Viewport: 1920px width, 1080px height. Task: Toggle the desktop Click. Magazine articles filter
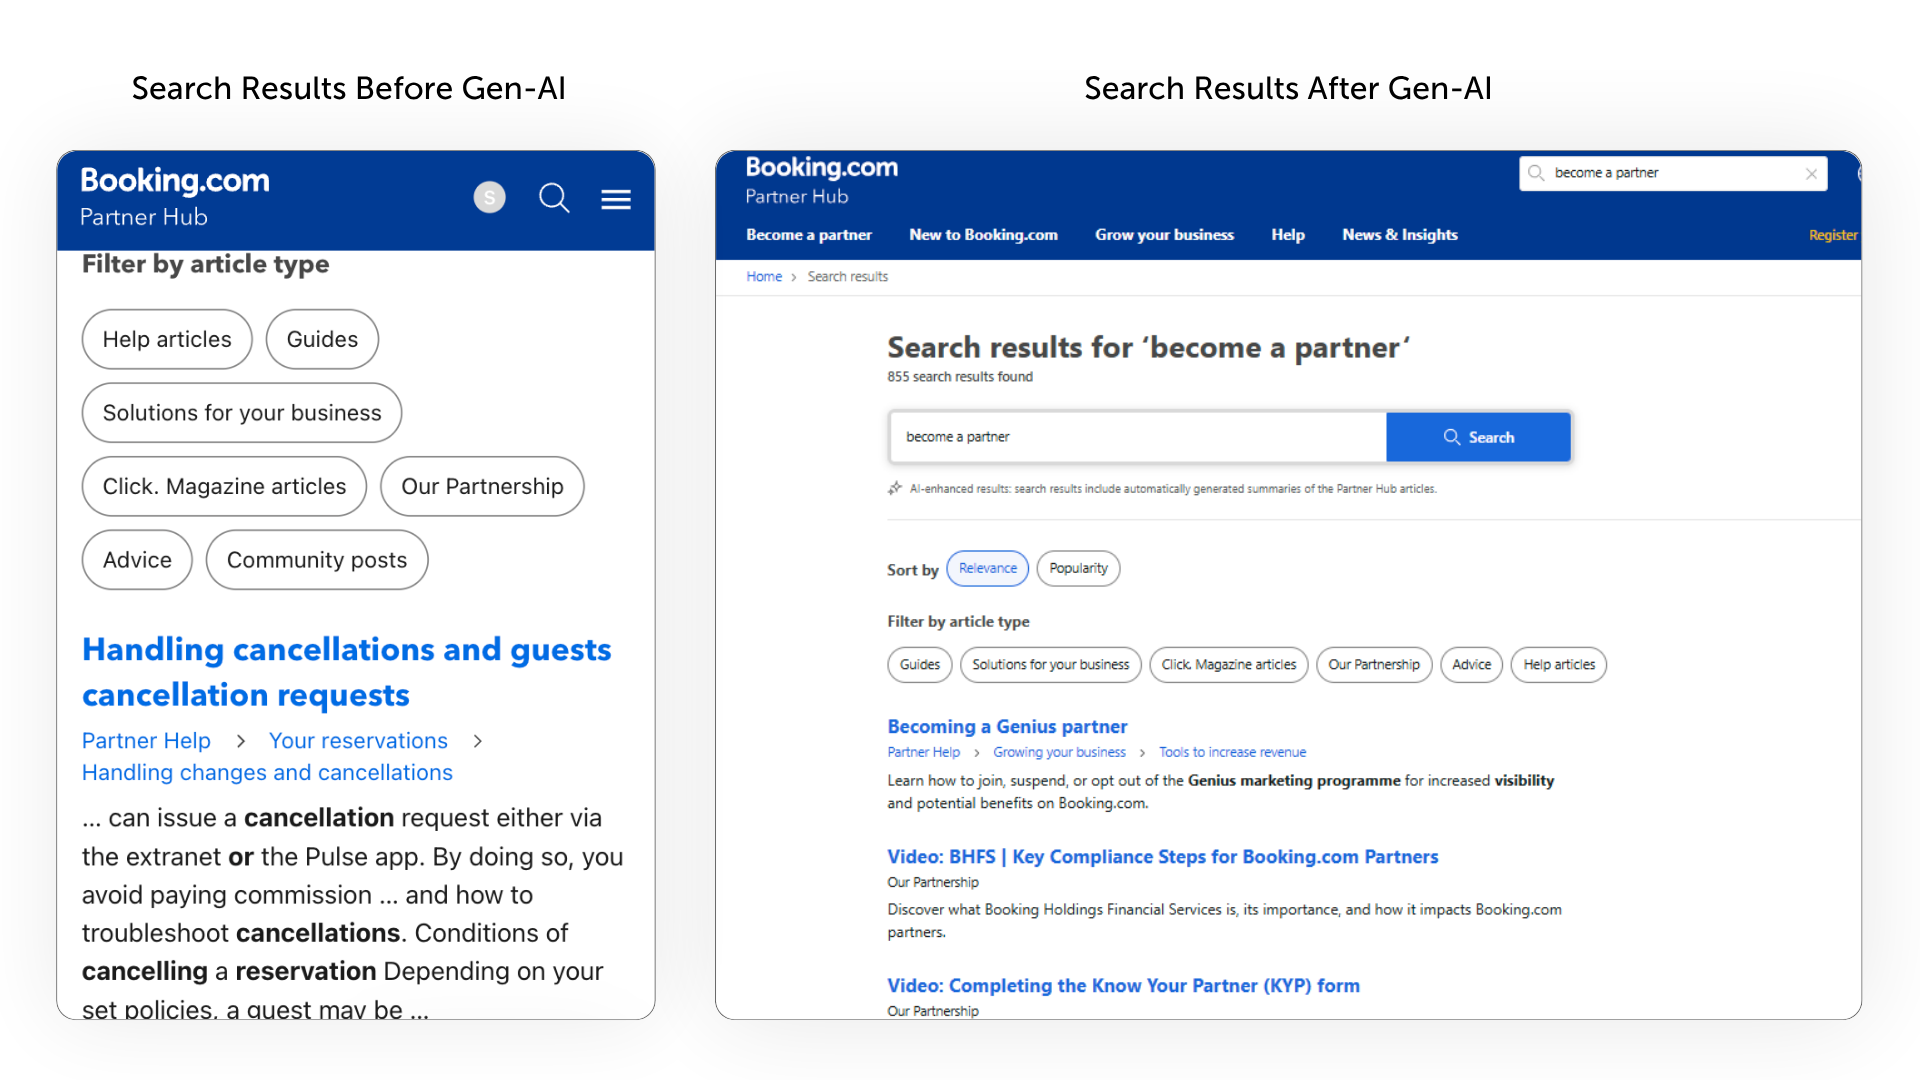pos(1229,665)
